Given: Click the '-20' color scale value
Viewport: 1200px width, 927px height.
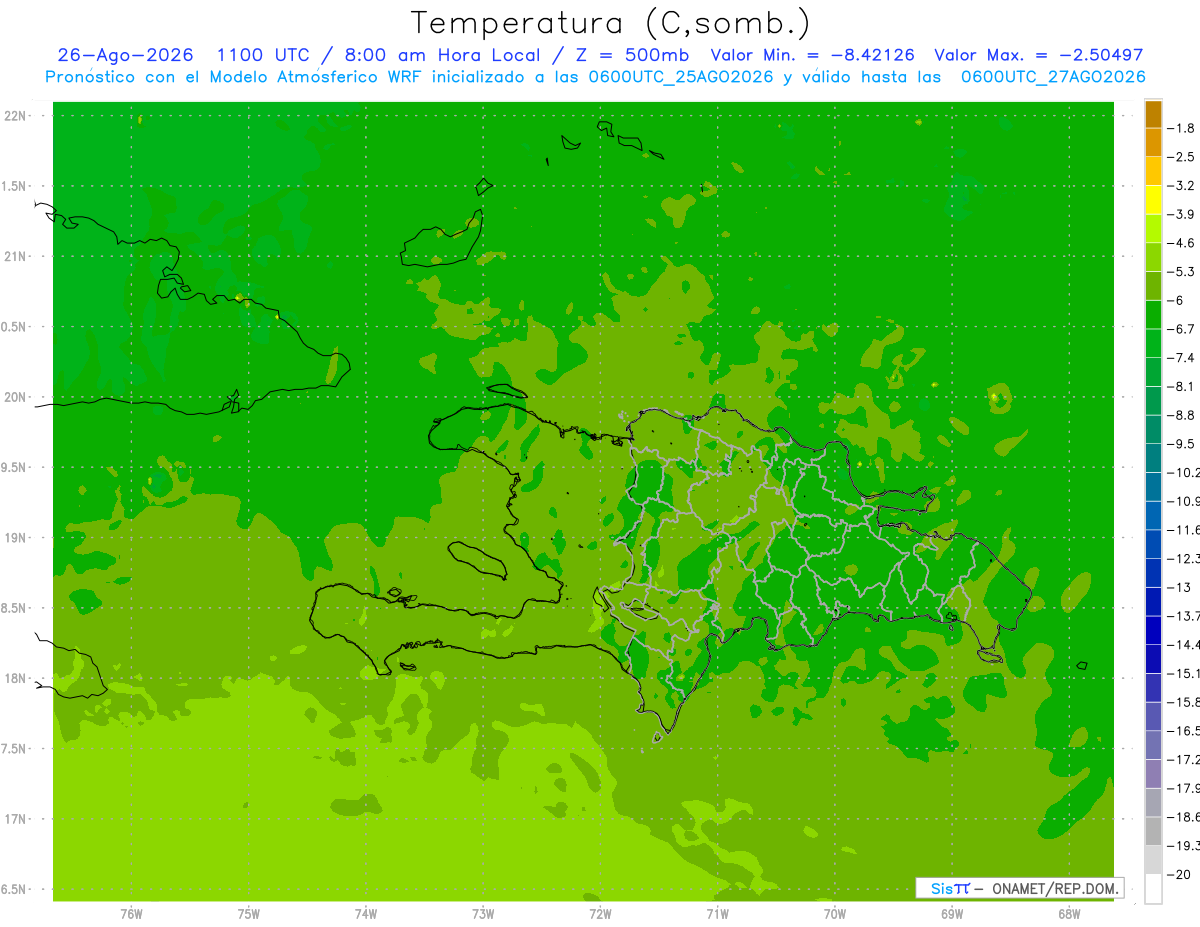Looking at the screenshot, I should click(1181, 874).
